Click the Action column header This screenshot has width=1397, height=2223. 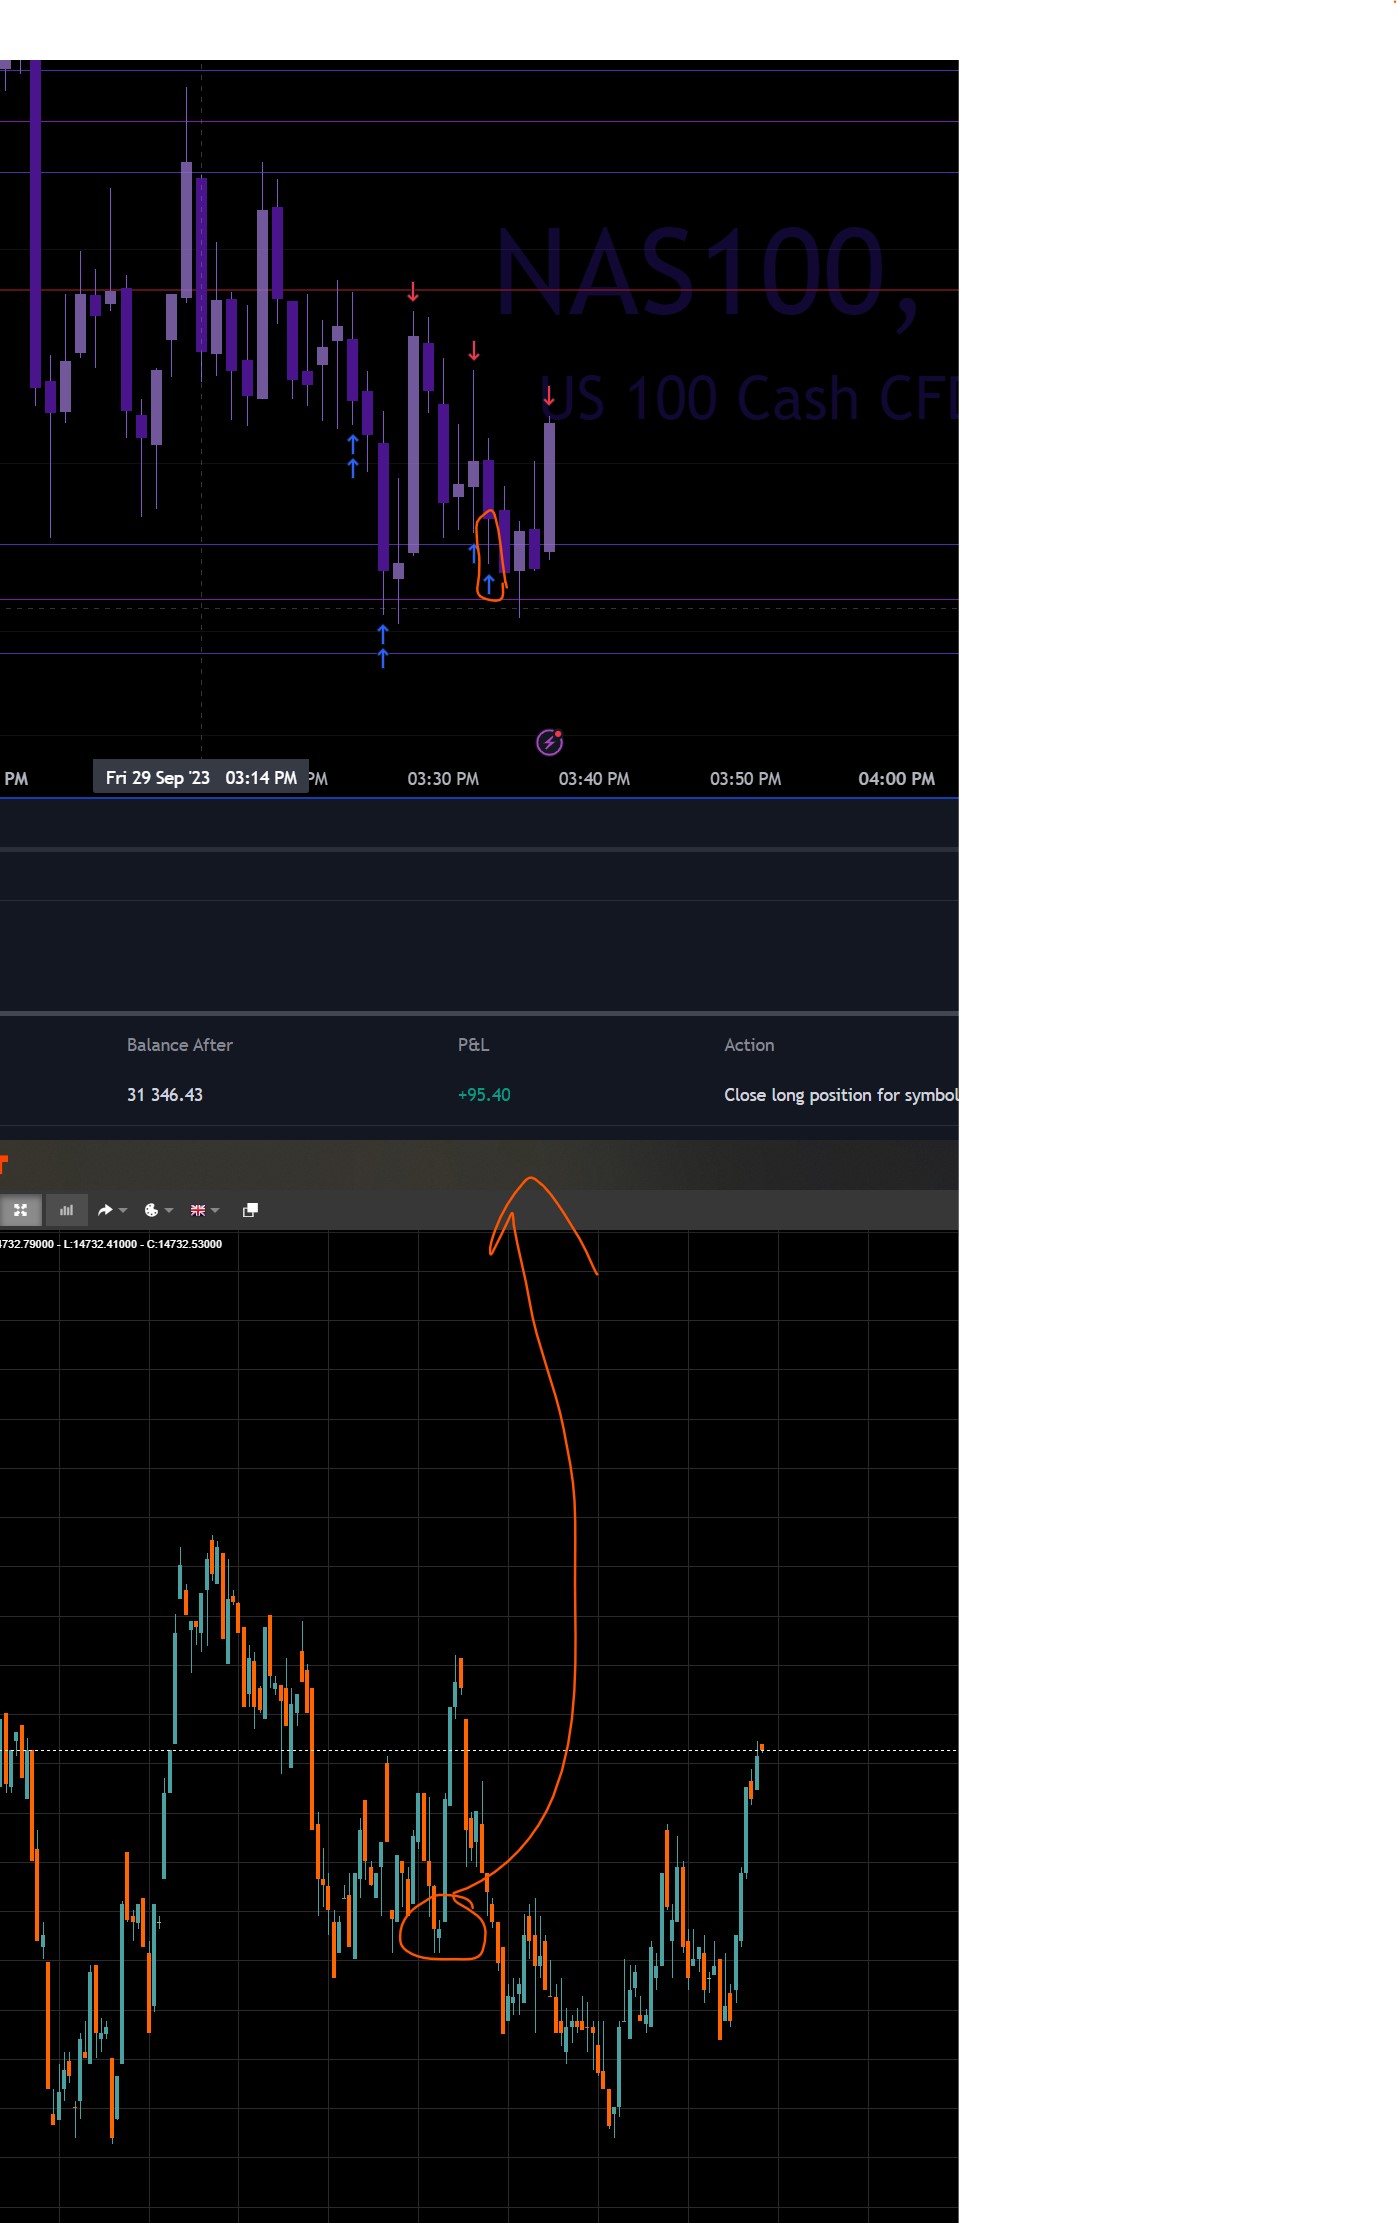point(749,1045)
